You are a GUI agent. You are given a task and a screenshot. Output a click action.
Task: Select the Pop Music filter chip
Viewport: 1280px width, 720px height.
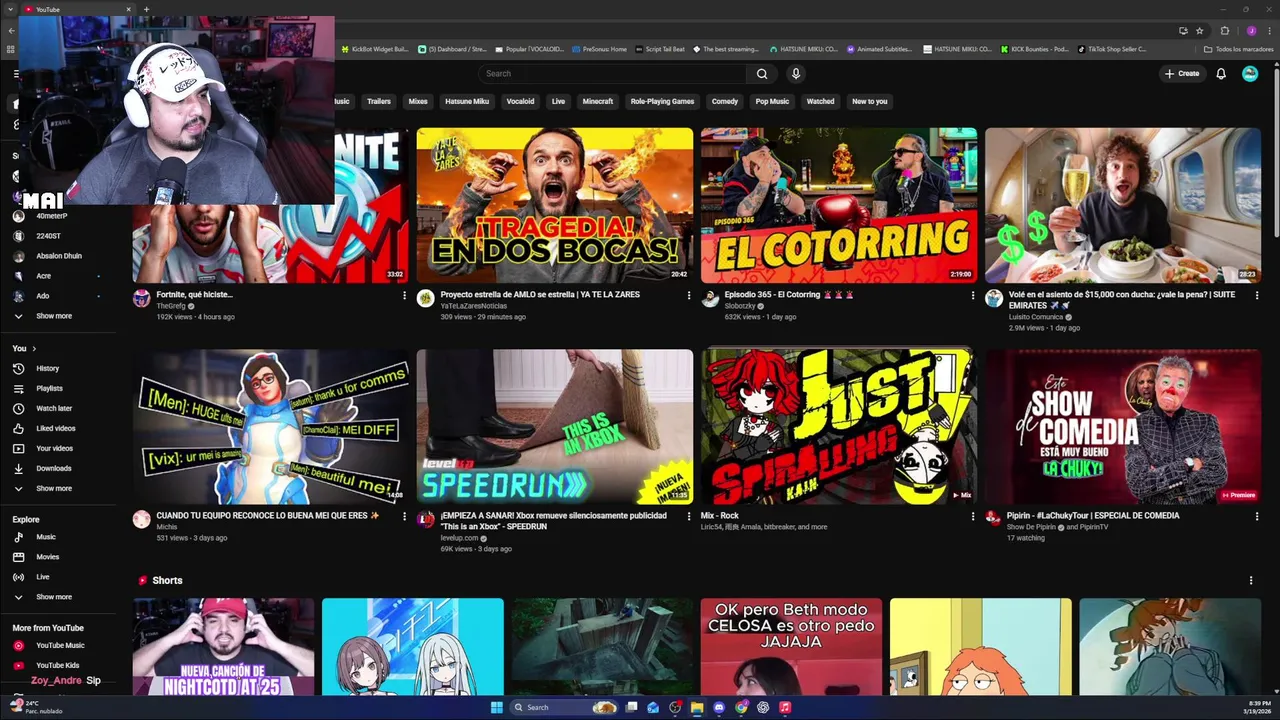772,101
